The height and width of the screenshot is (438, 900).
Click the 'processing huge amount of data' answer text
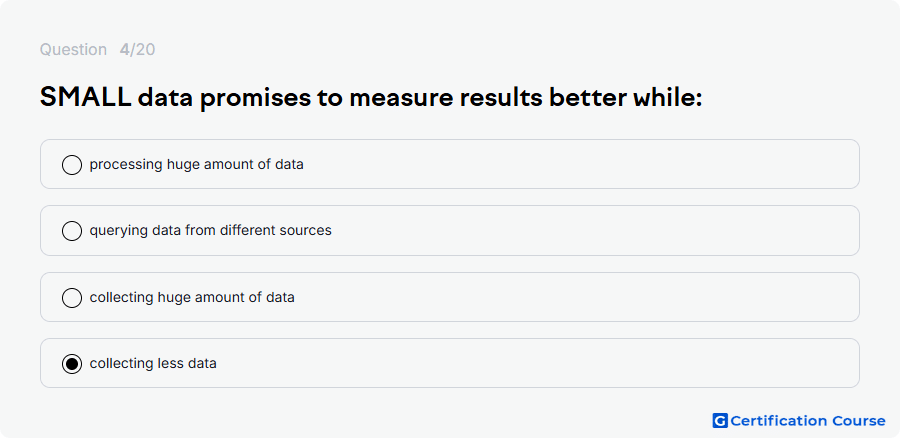coord(196,165)
